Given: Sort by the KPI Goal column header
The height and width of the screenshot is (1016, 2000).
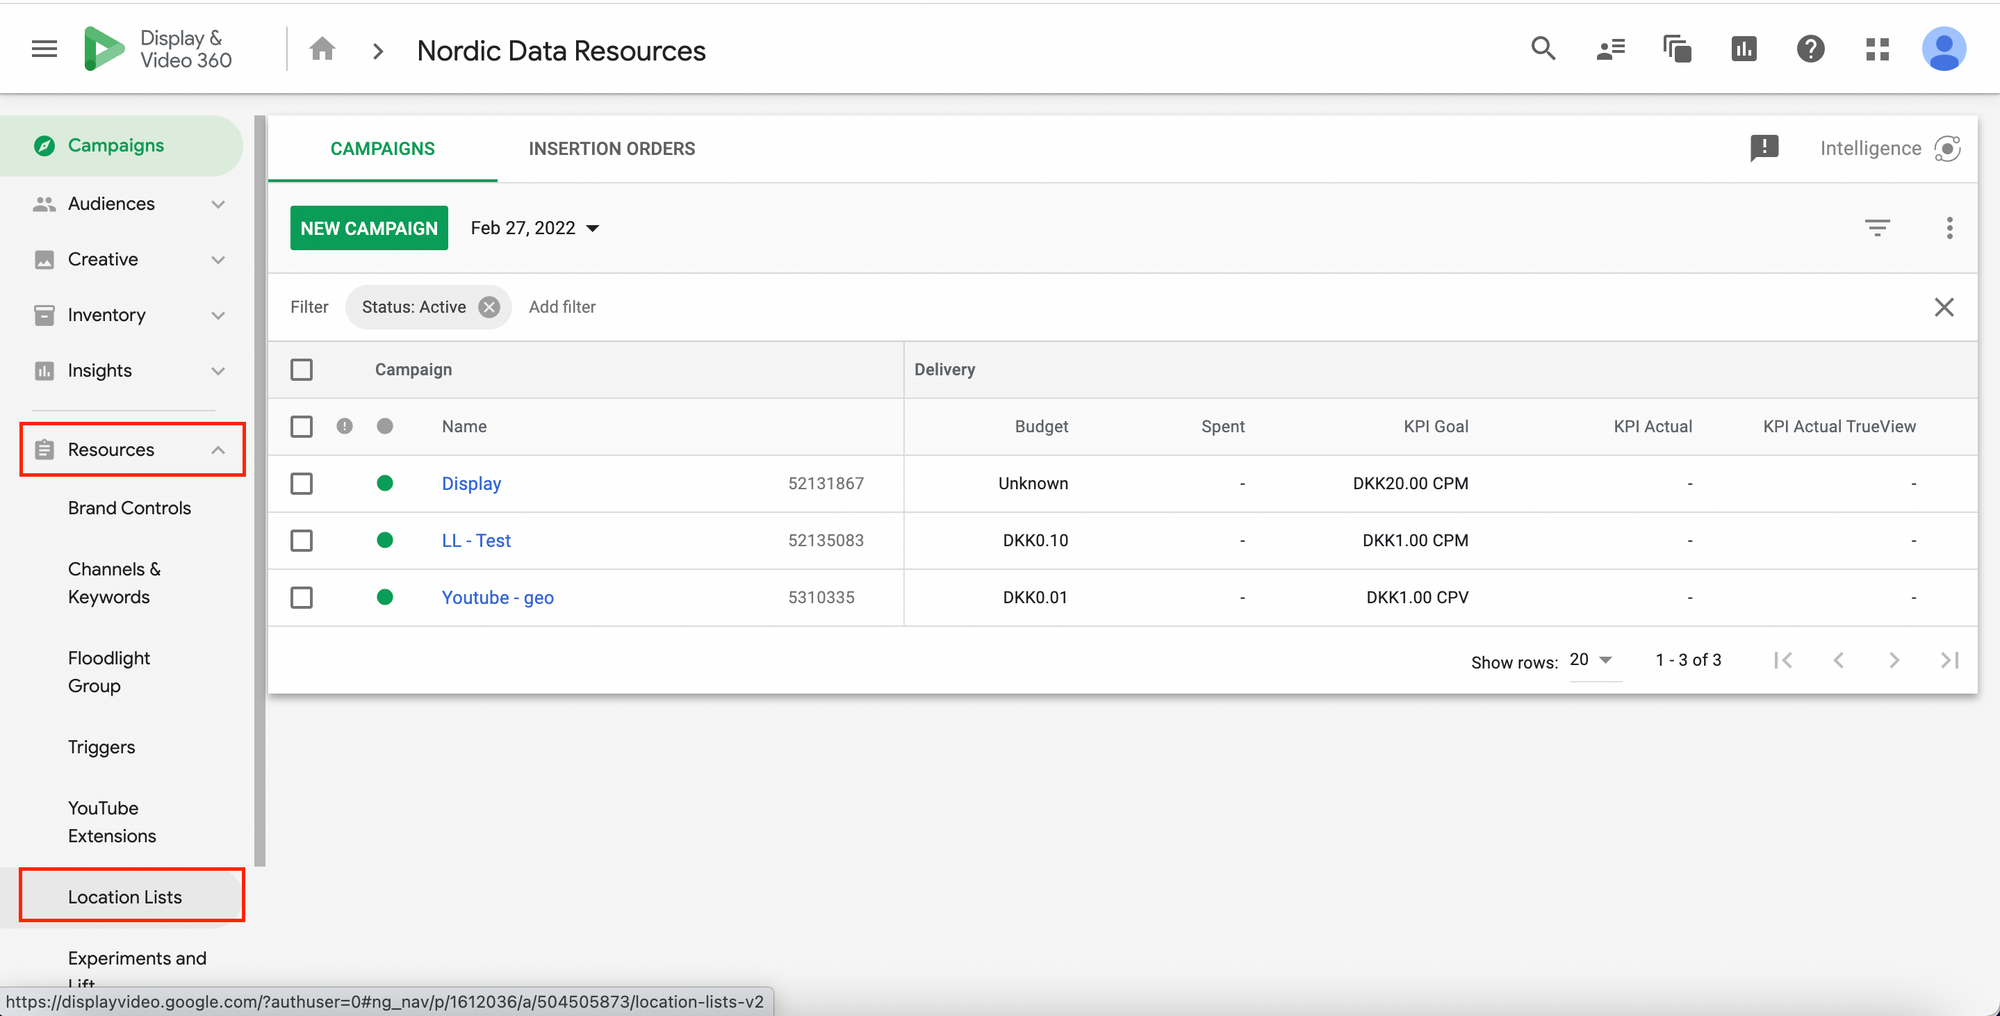Looking at the screenshot, I should point(1436,427).
